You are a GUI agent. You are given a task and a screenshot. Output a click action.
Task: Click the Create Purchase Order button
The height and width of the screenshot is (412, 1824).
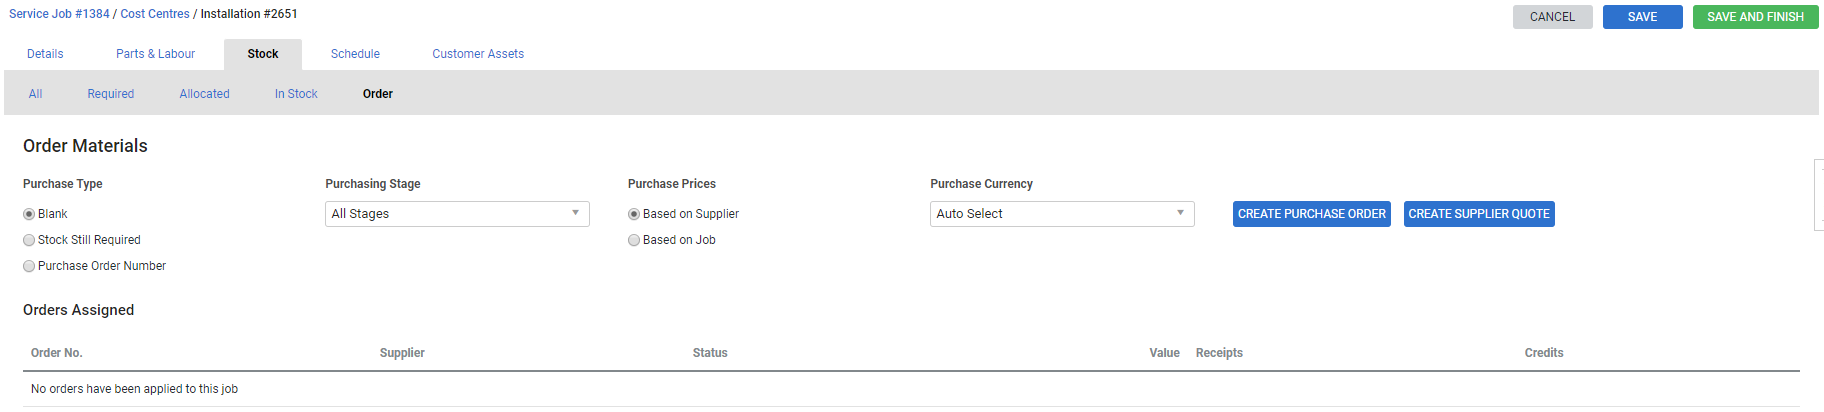tap(1312, 214)
